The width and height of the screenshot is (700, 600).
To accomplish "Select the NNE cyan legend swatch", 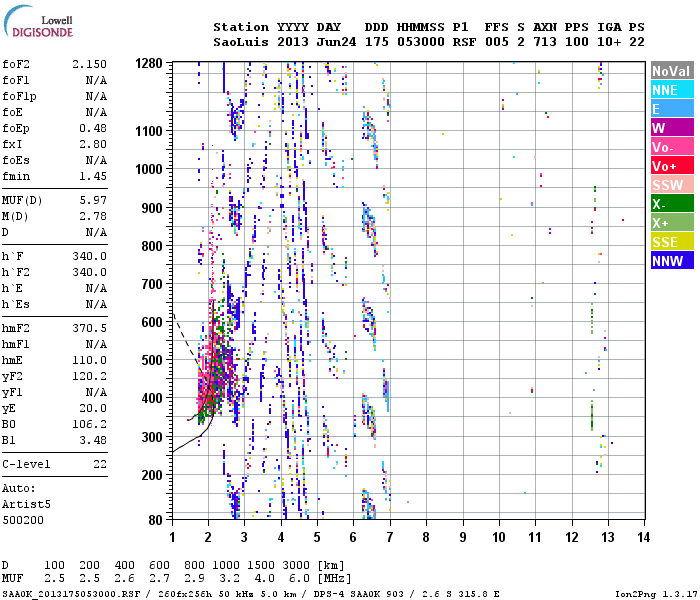I will (x=672, y=90).
